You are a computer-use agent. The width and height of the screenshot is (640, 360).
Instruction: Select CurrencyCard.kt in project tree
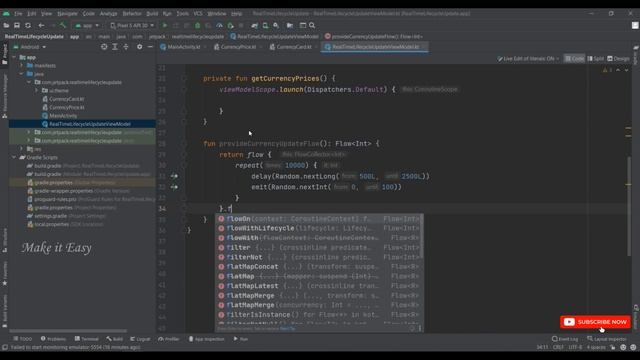coord(66,99)
